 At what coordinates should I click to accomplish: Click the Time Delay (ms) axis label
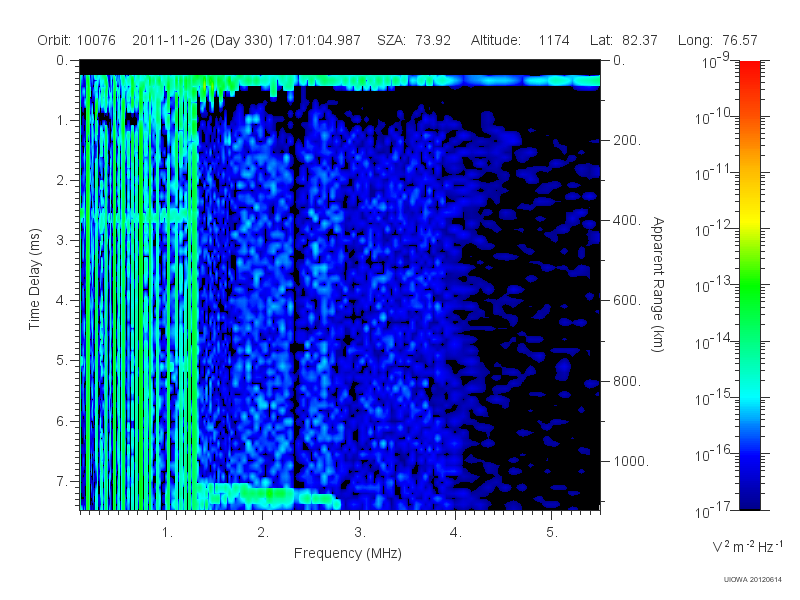pyautogui.click(x=34, y=279)
